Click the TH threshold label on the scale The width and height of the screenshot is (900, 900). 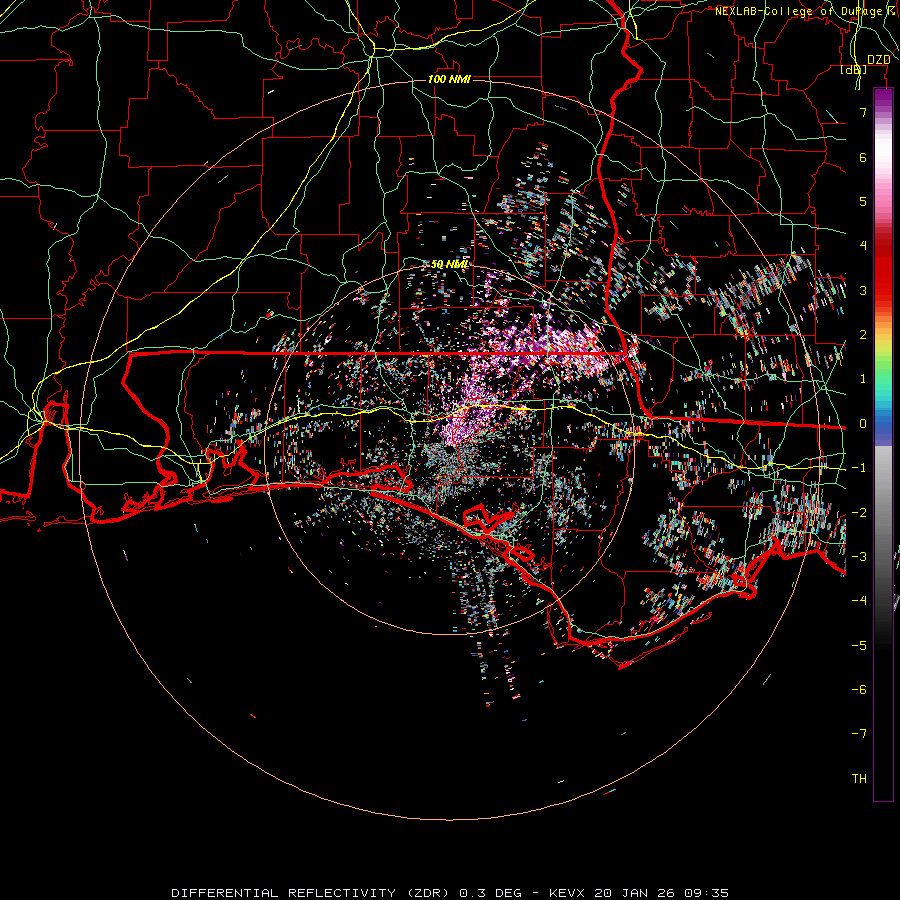tap(859, 779)
